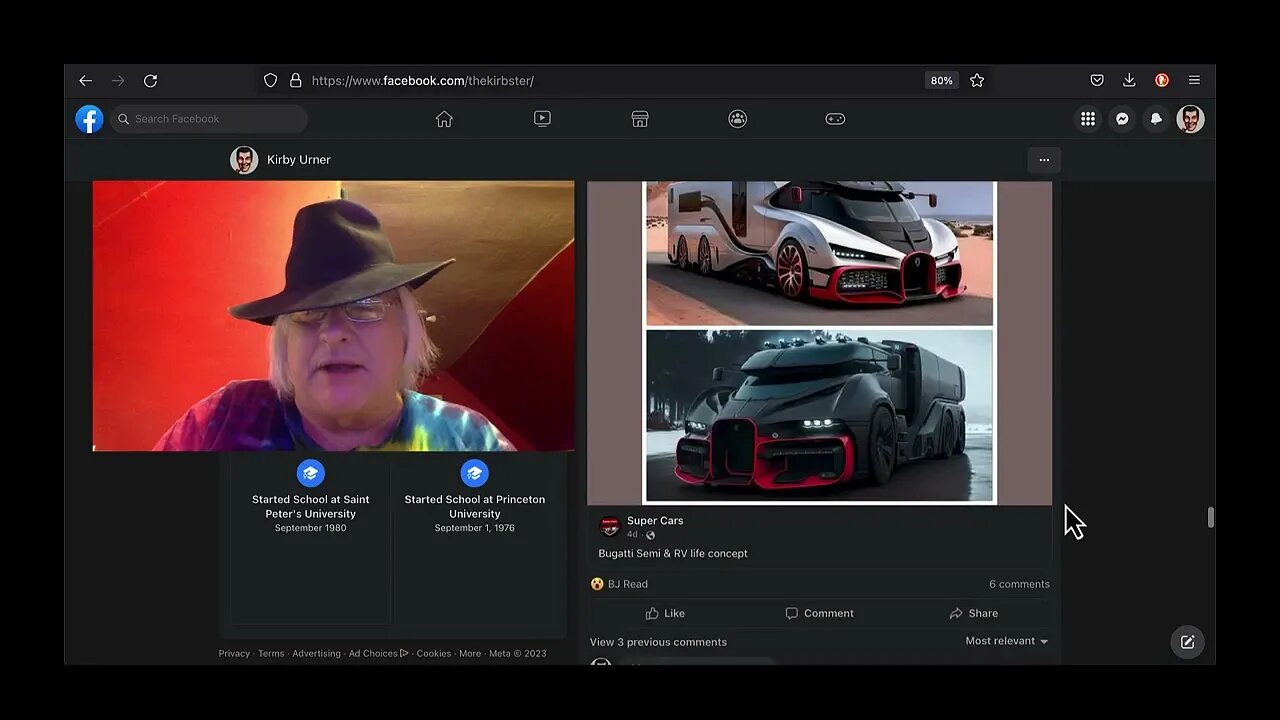Open the Super Cars page link
This screenshot has width=1280, height=720.
[655, 520]
